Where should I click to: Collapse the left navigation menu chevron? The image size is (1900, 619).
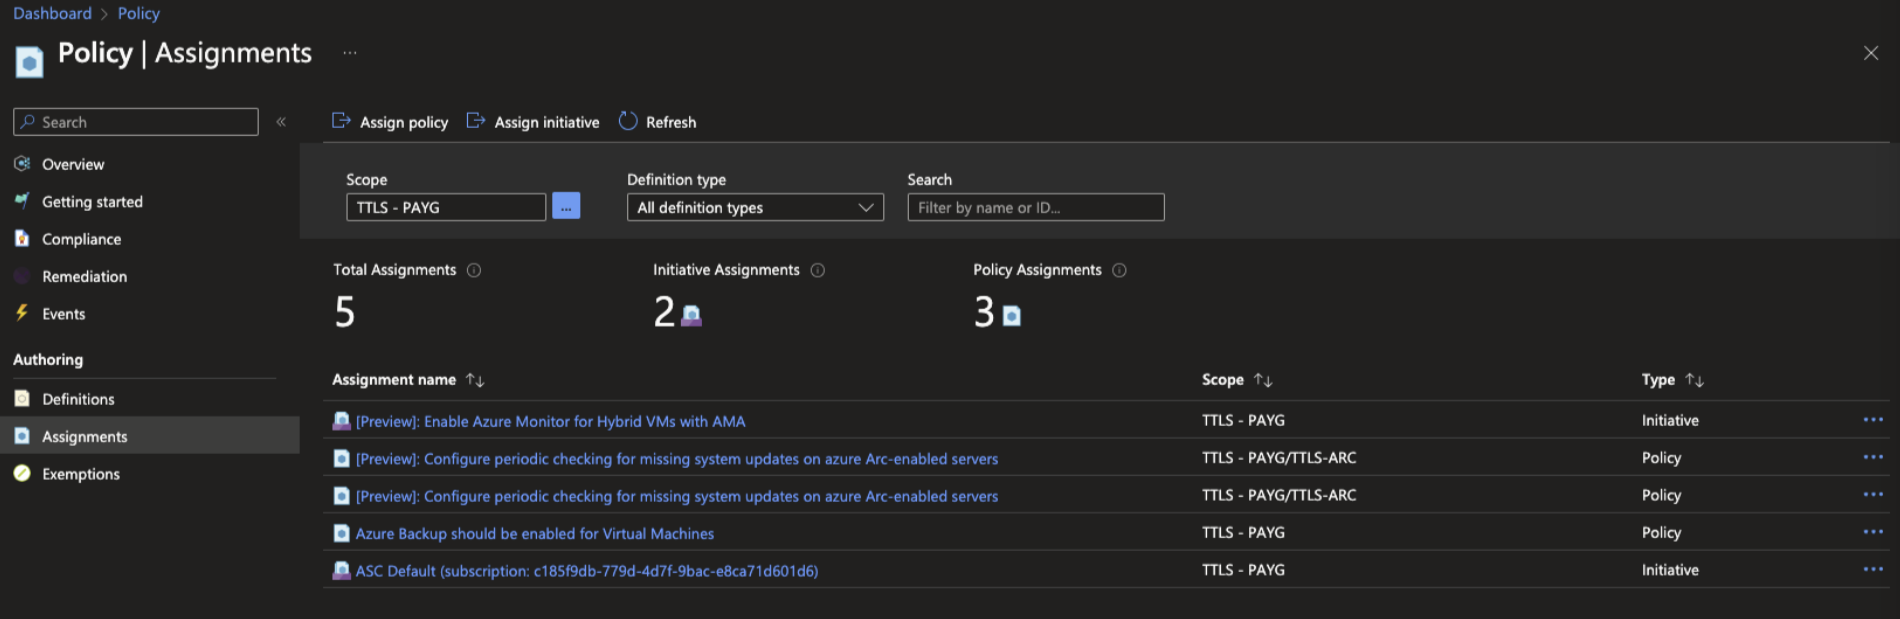tap(281, 121)
